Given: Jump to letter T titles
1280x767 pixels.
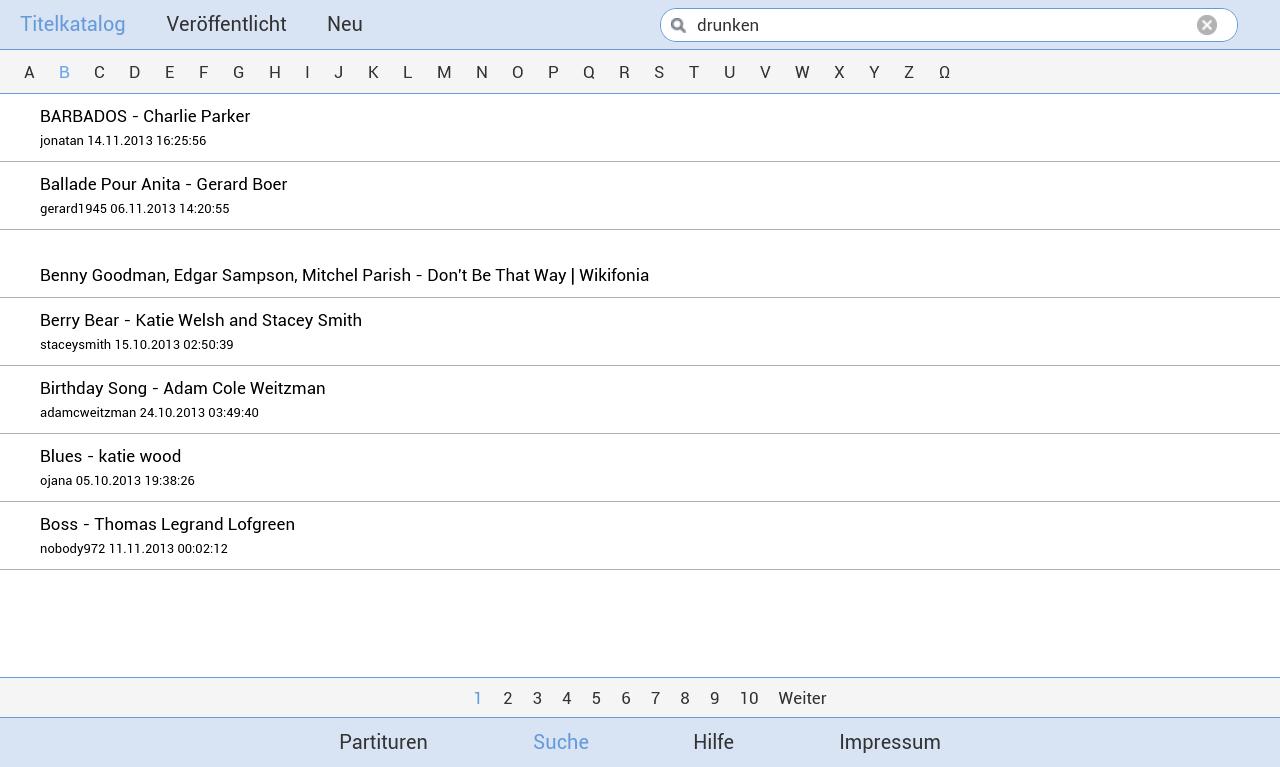Looking at the screenshot, I should pyautogui.click(x=693, y=72).
